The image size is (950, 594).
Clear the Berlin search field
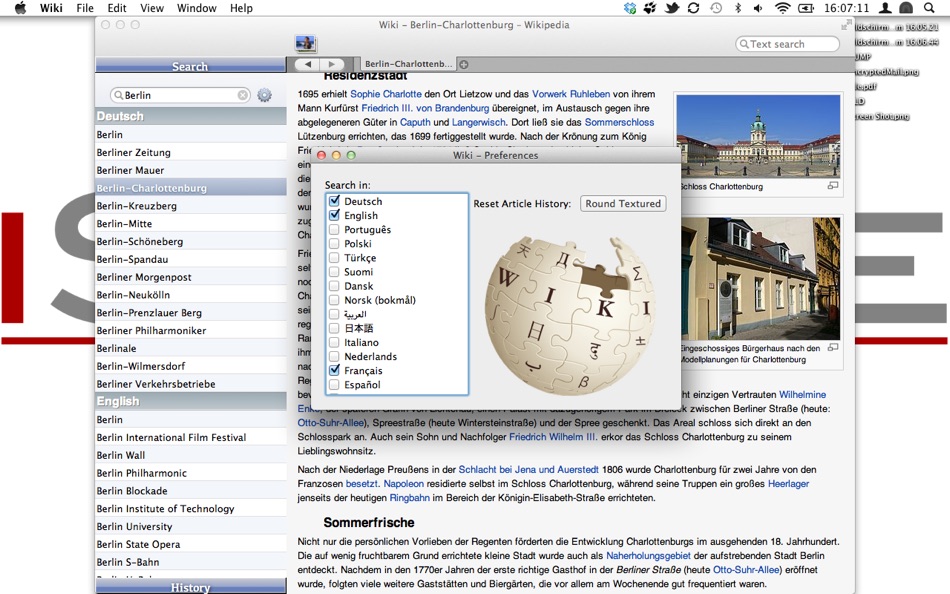click(242, 95)
